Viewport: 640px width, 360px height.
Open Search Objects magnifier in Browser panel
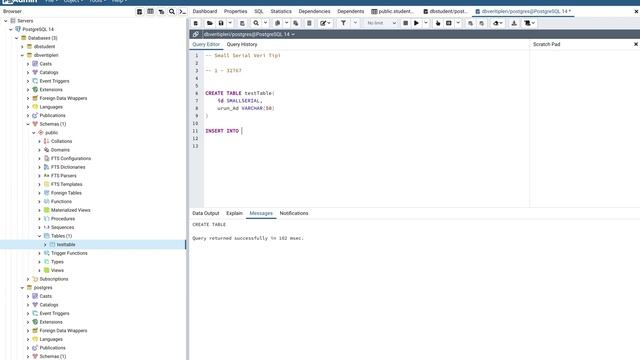point(172,12)
